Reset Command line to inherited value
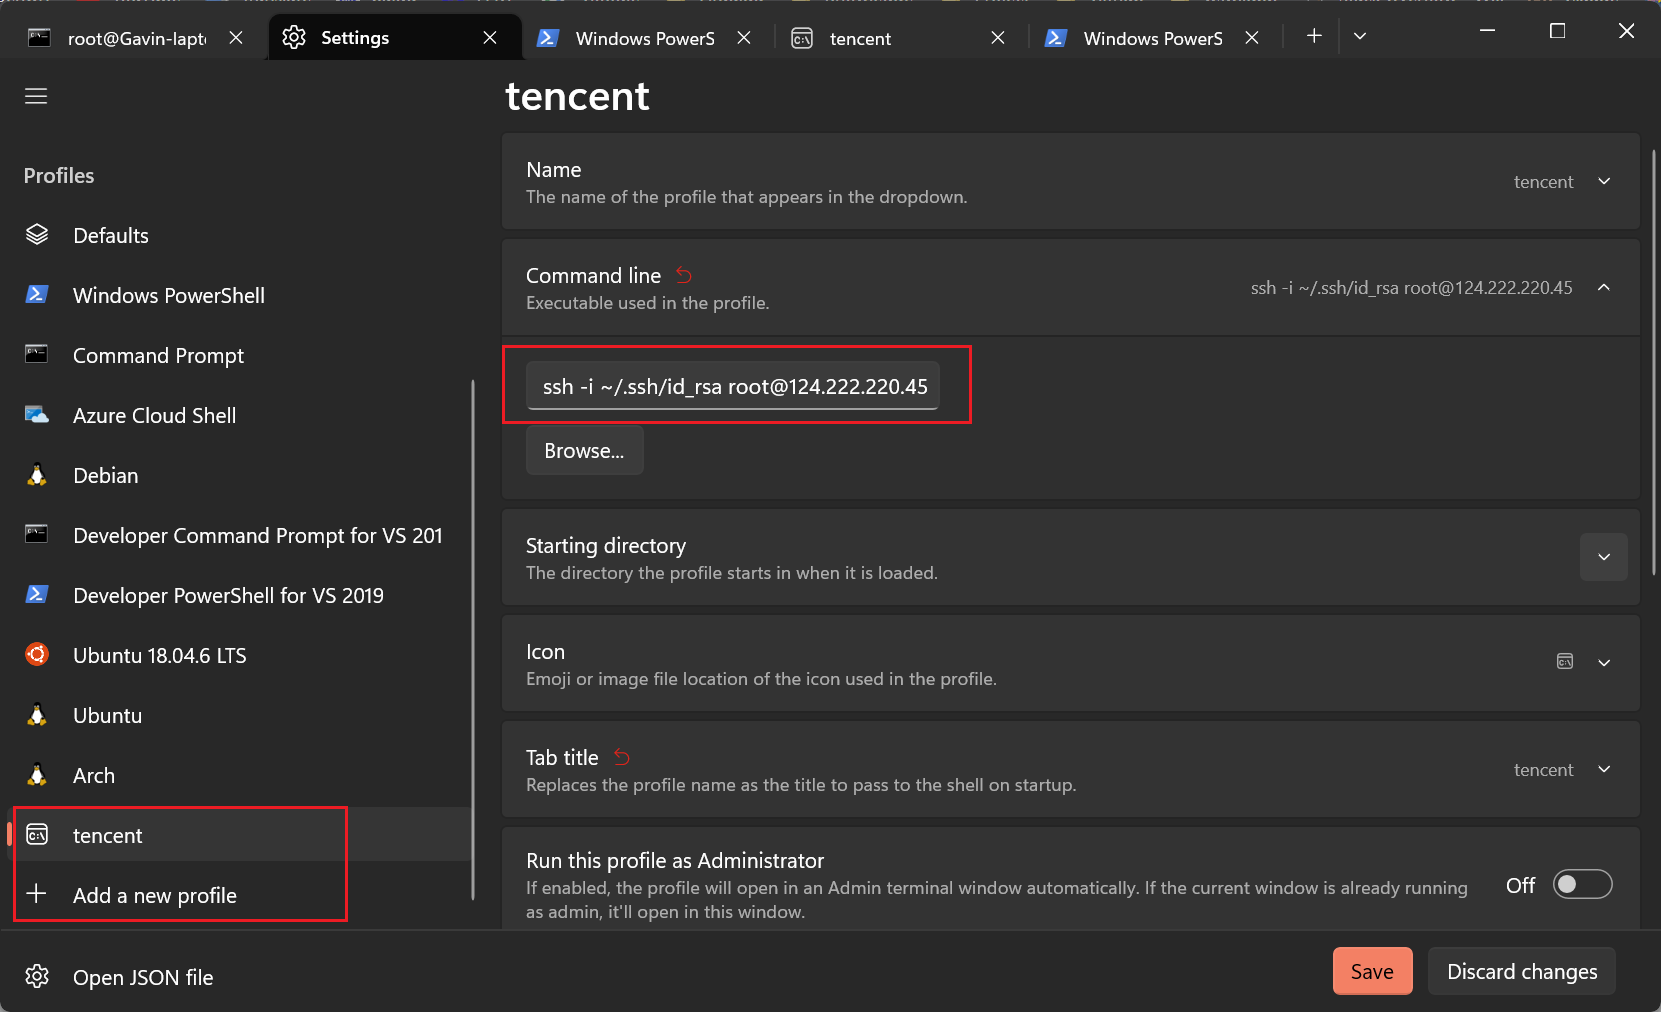 point(684,275)
